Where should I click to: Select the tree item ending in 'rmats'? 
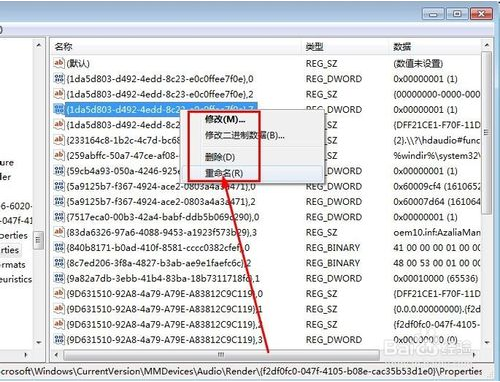pyautogui.click(x=13, y=265)
